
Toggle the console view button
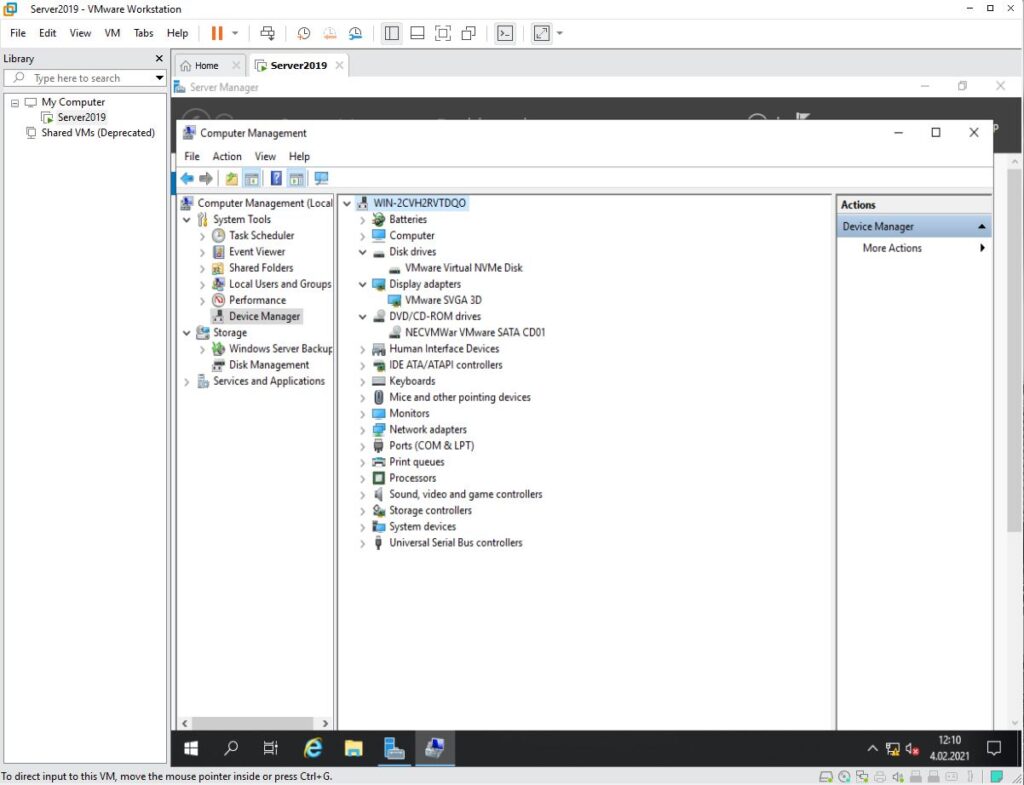(x=505, y=33)
